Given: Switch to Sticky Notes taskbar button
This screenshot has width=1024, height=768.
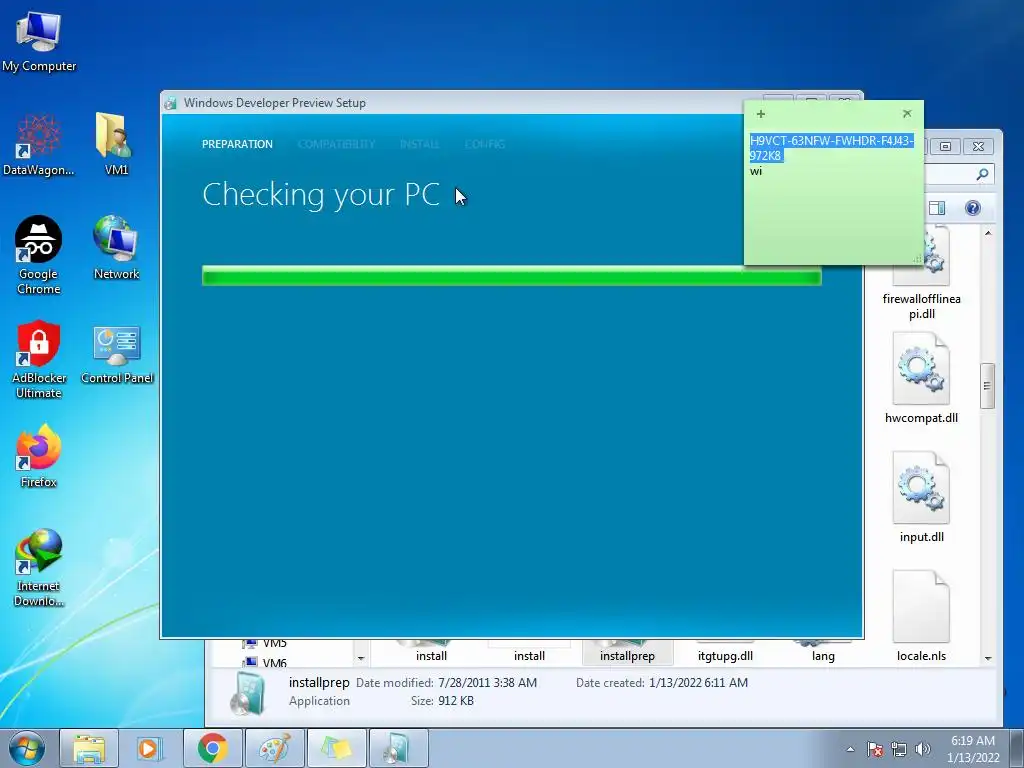Looking at the screenshot, I should click(x=336, y=748).
